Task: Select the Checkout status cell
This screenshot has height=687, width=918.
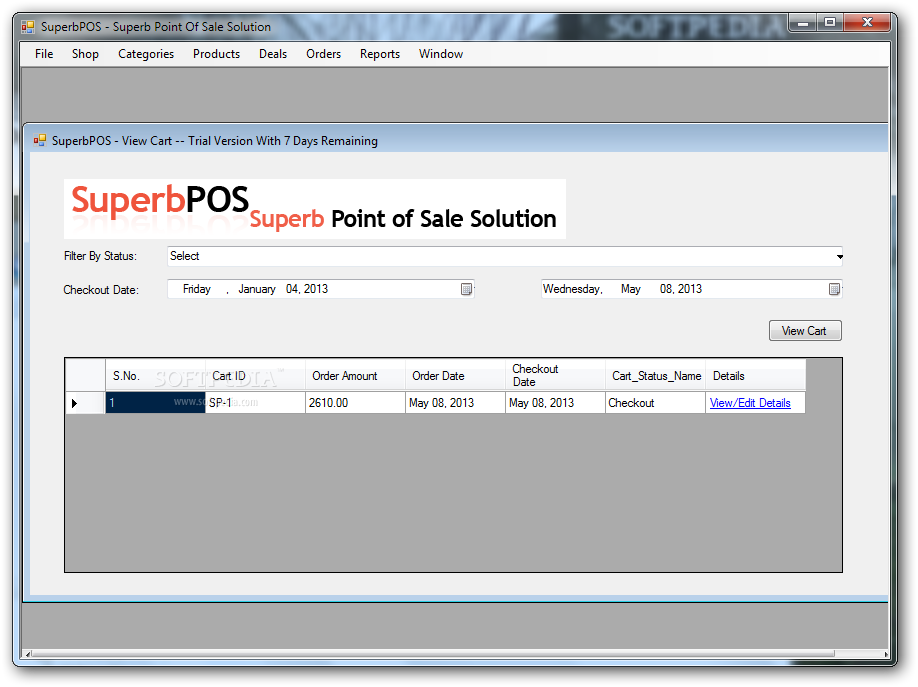Action: pyautogui.click(x=655, y=403)
